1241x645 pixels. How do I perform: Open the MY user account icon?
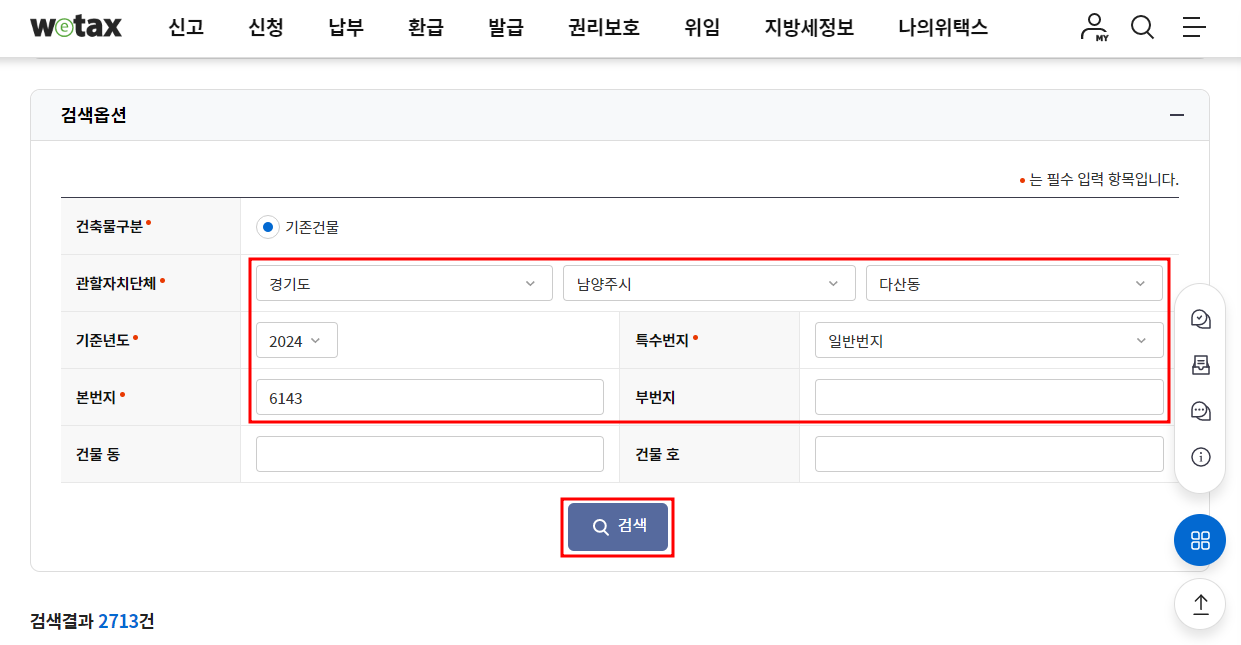(1094, 27)
